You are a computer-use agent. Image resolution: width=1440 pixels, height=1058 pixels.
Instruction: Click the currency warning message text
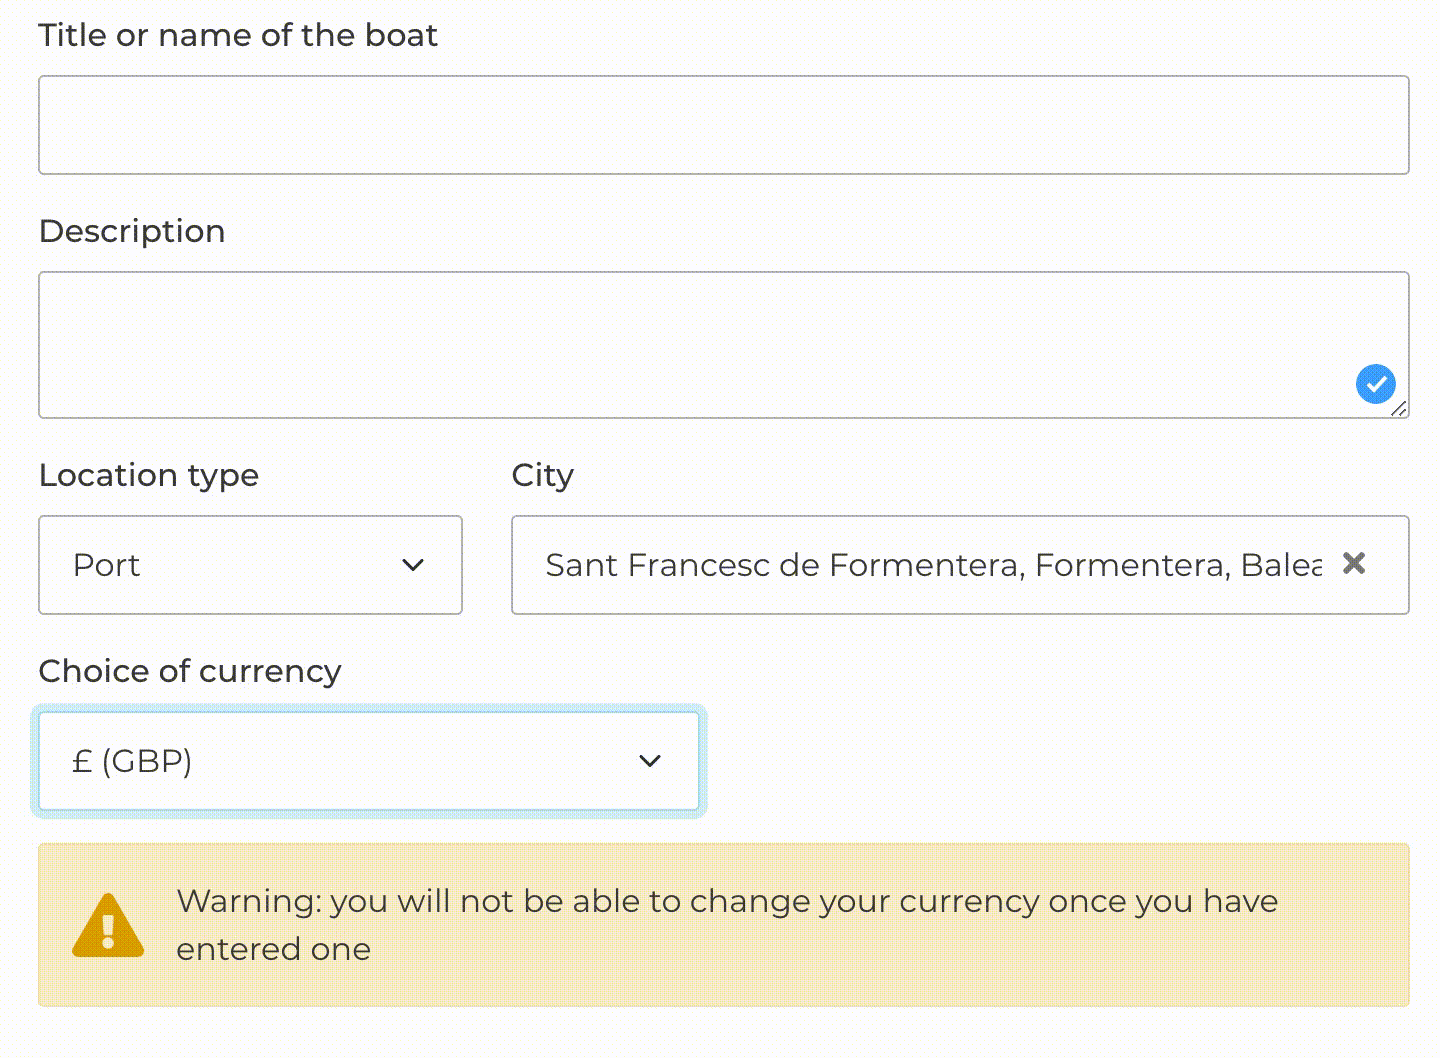pos(727,925)
